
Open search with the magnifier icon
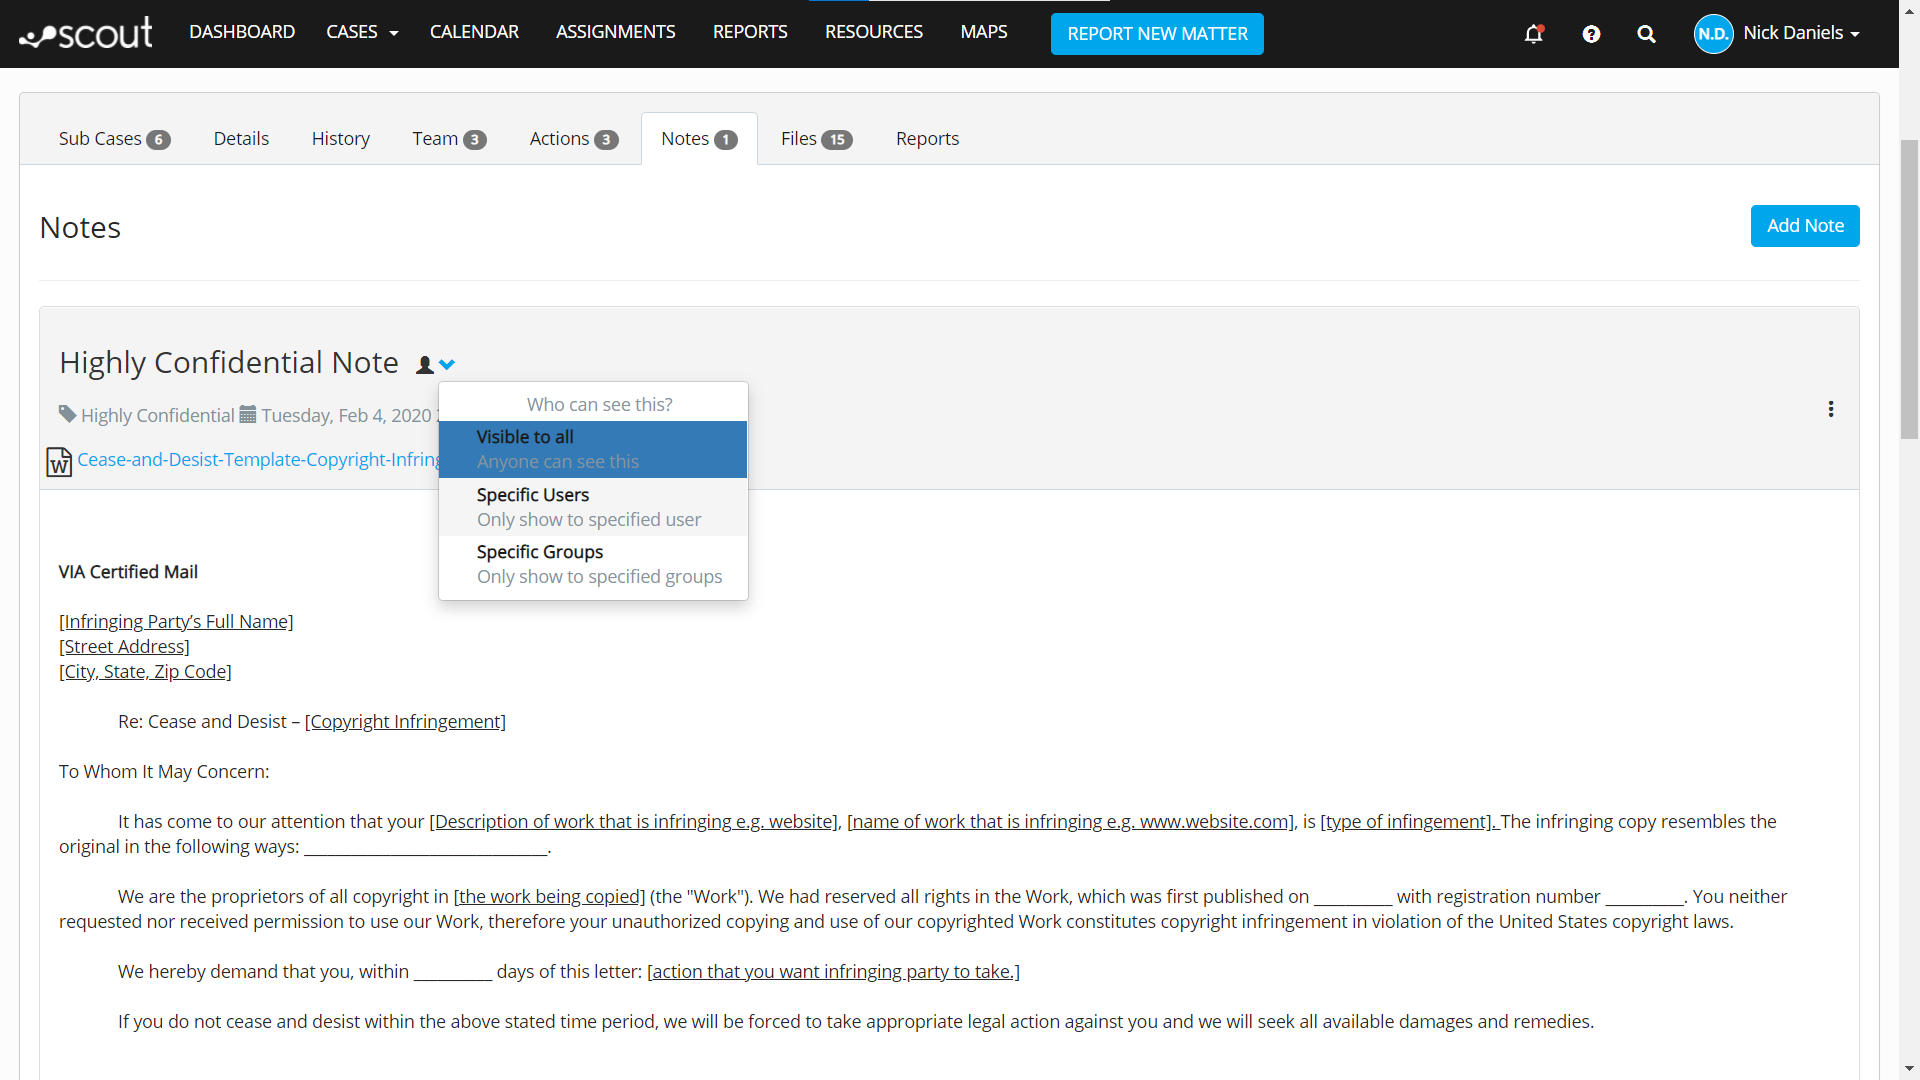[1646, 34]
